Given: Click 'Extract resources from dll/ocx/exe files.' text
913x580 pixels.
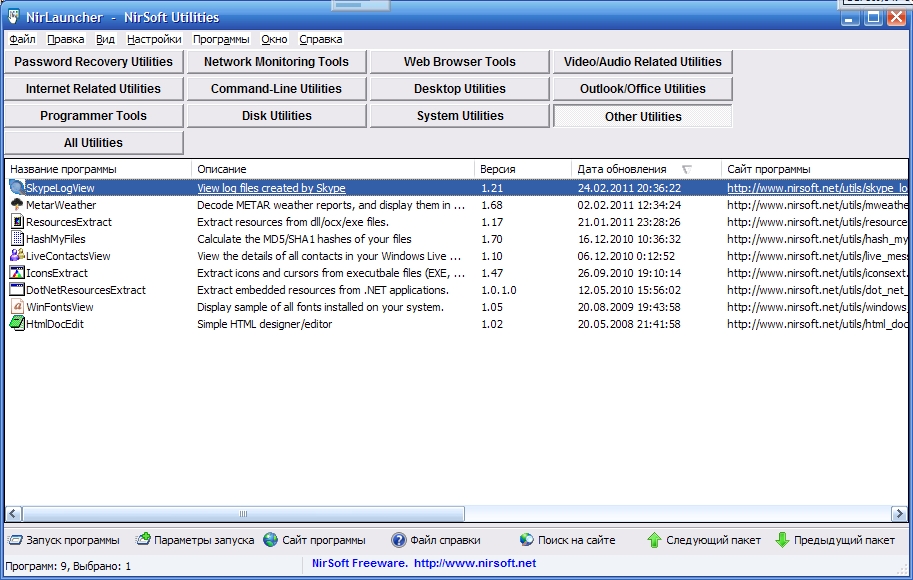Looking at the screenshot, I should pyautogui.click(x=293, y=222).
